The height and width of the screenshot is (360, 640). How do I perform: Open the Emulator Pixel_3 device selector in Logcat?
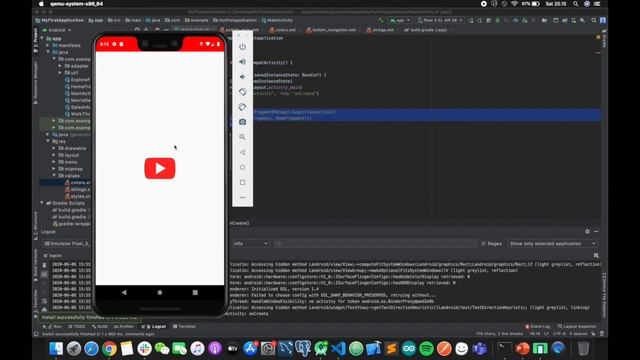pos(67,243)
